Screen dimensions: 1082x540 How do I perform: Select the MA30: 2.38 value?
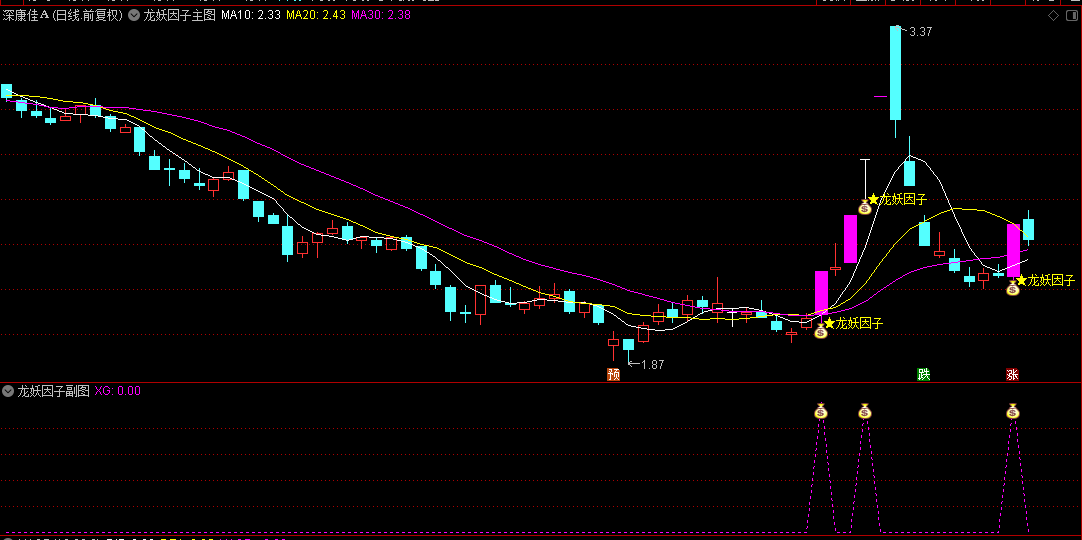(x=381, y=14)
